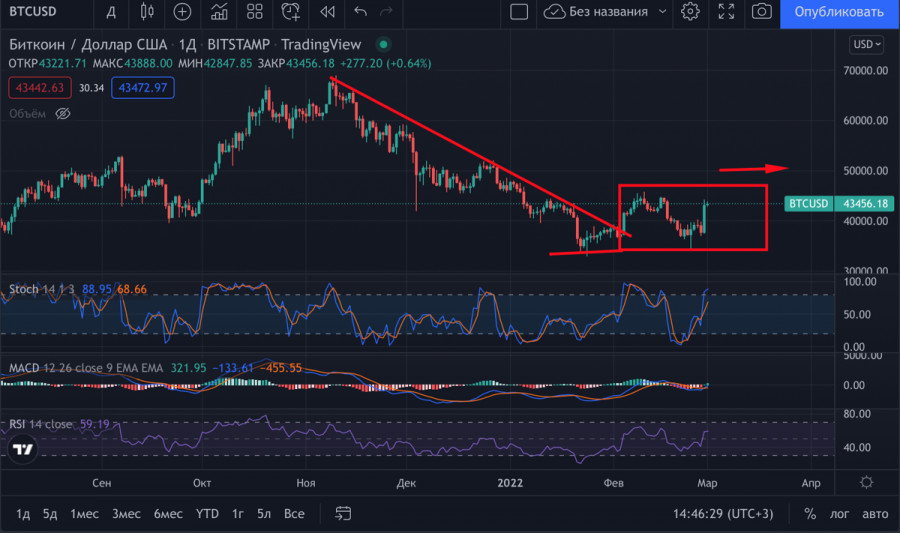Open indicator templates grid
Viewport: 900px width, 533px height.
coord(255,11)
